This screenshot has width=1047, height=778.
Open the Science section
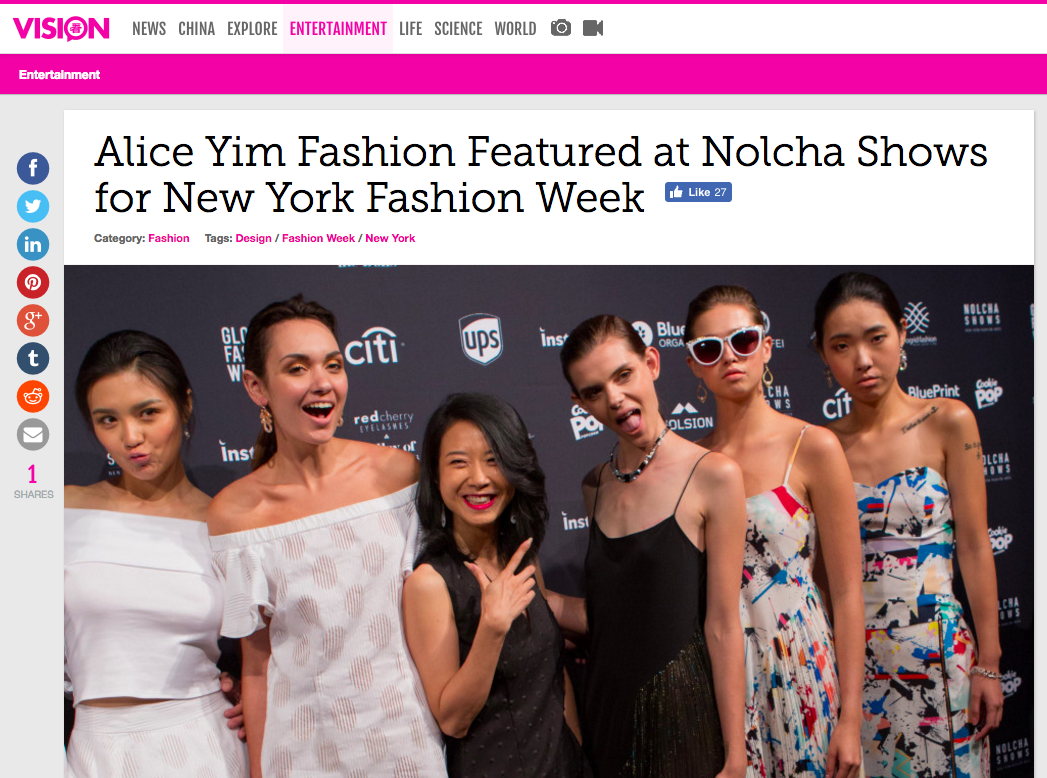tap(458, 29)
